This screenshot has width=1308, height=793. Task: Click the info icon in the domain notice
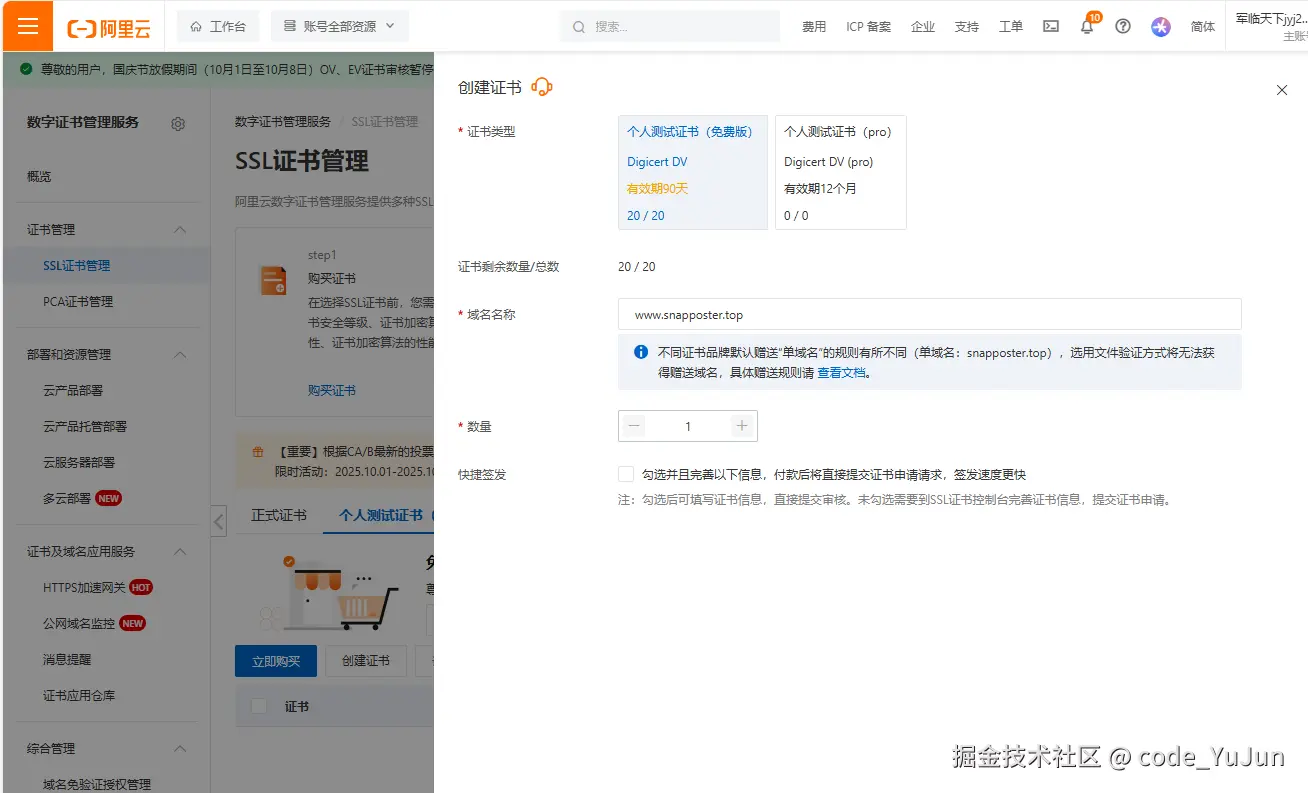click(x=641, y=352)
